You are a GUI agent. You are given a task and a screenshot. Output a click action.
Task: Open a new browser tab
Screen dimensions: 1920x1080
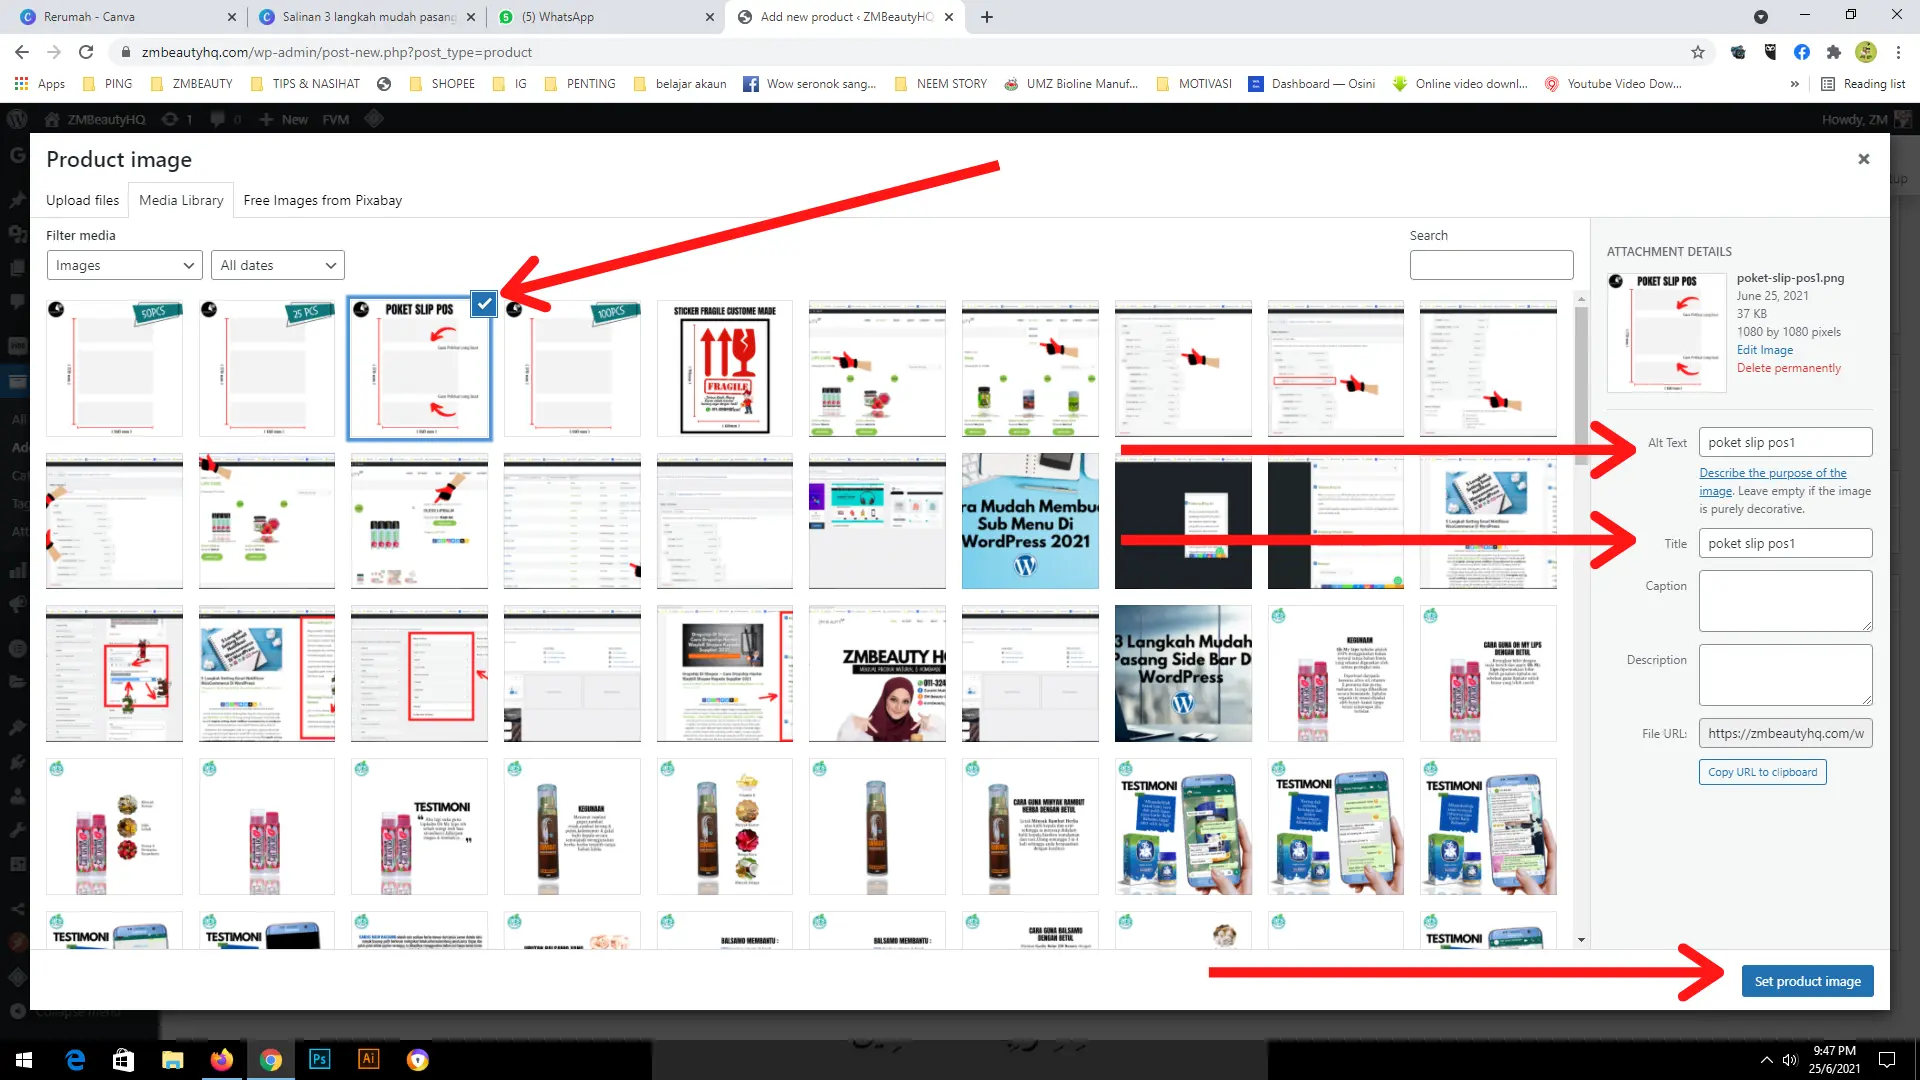click(x=987, y=17)
